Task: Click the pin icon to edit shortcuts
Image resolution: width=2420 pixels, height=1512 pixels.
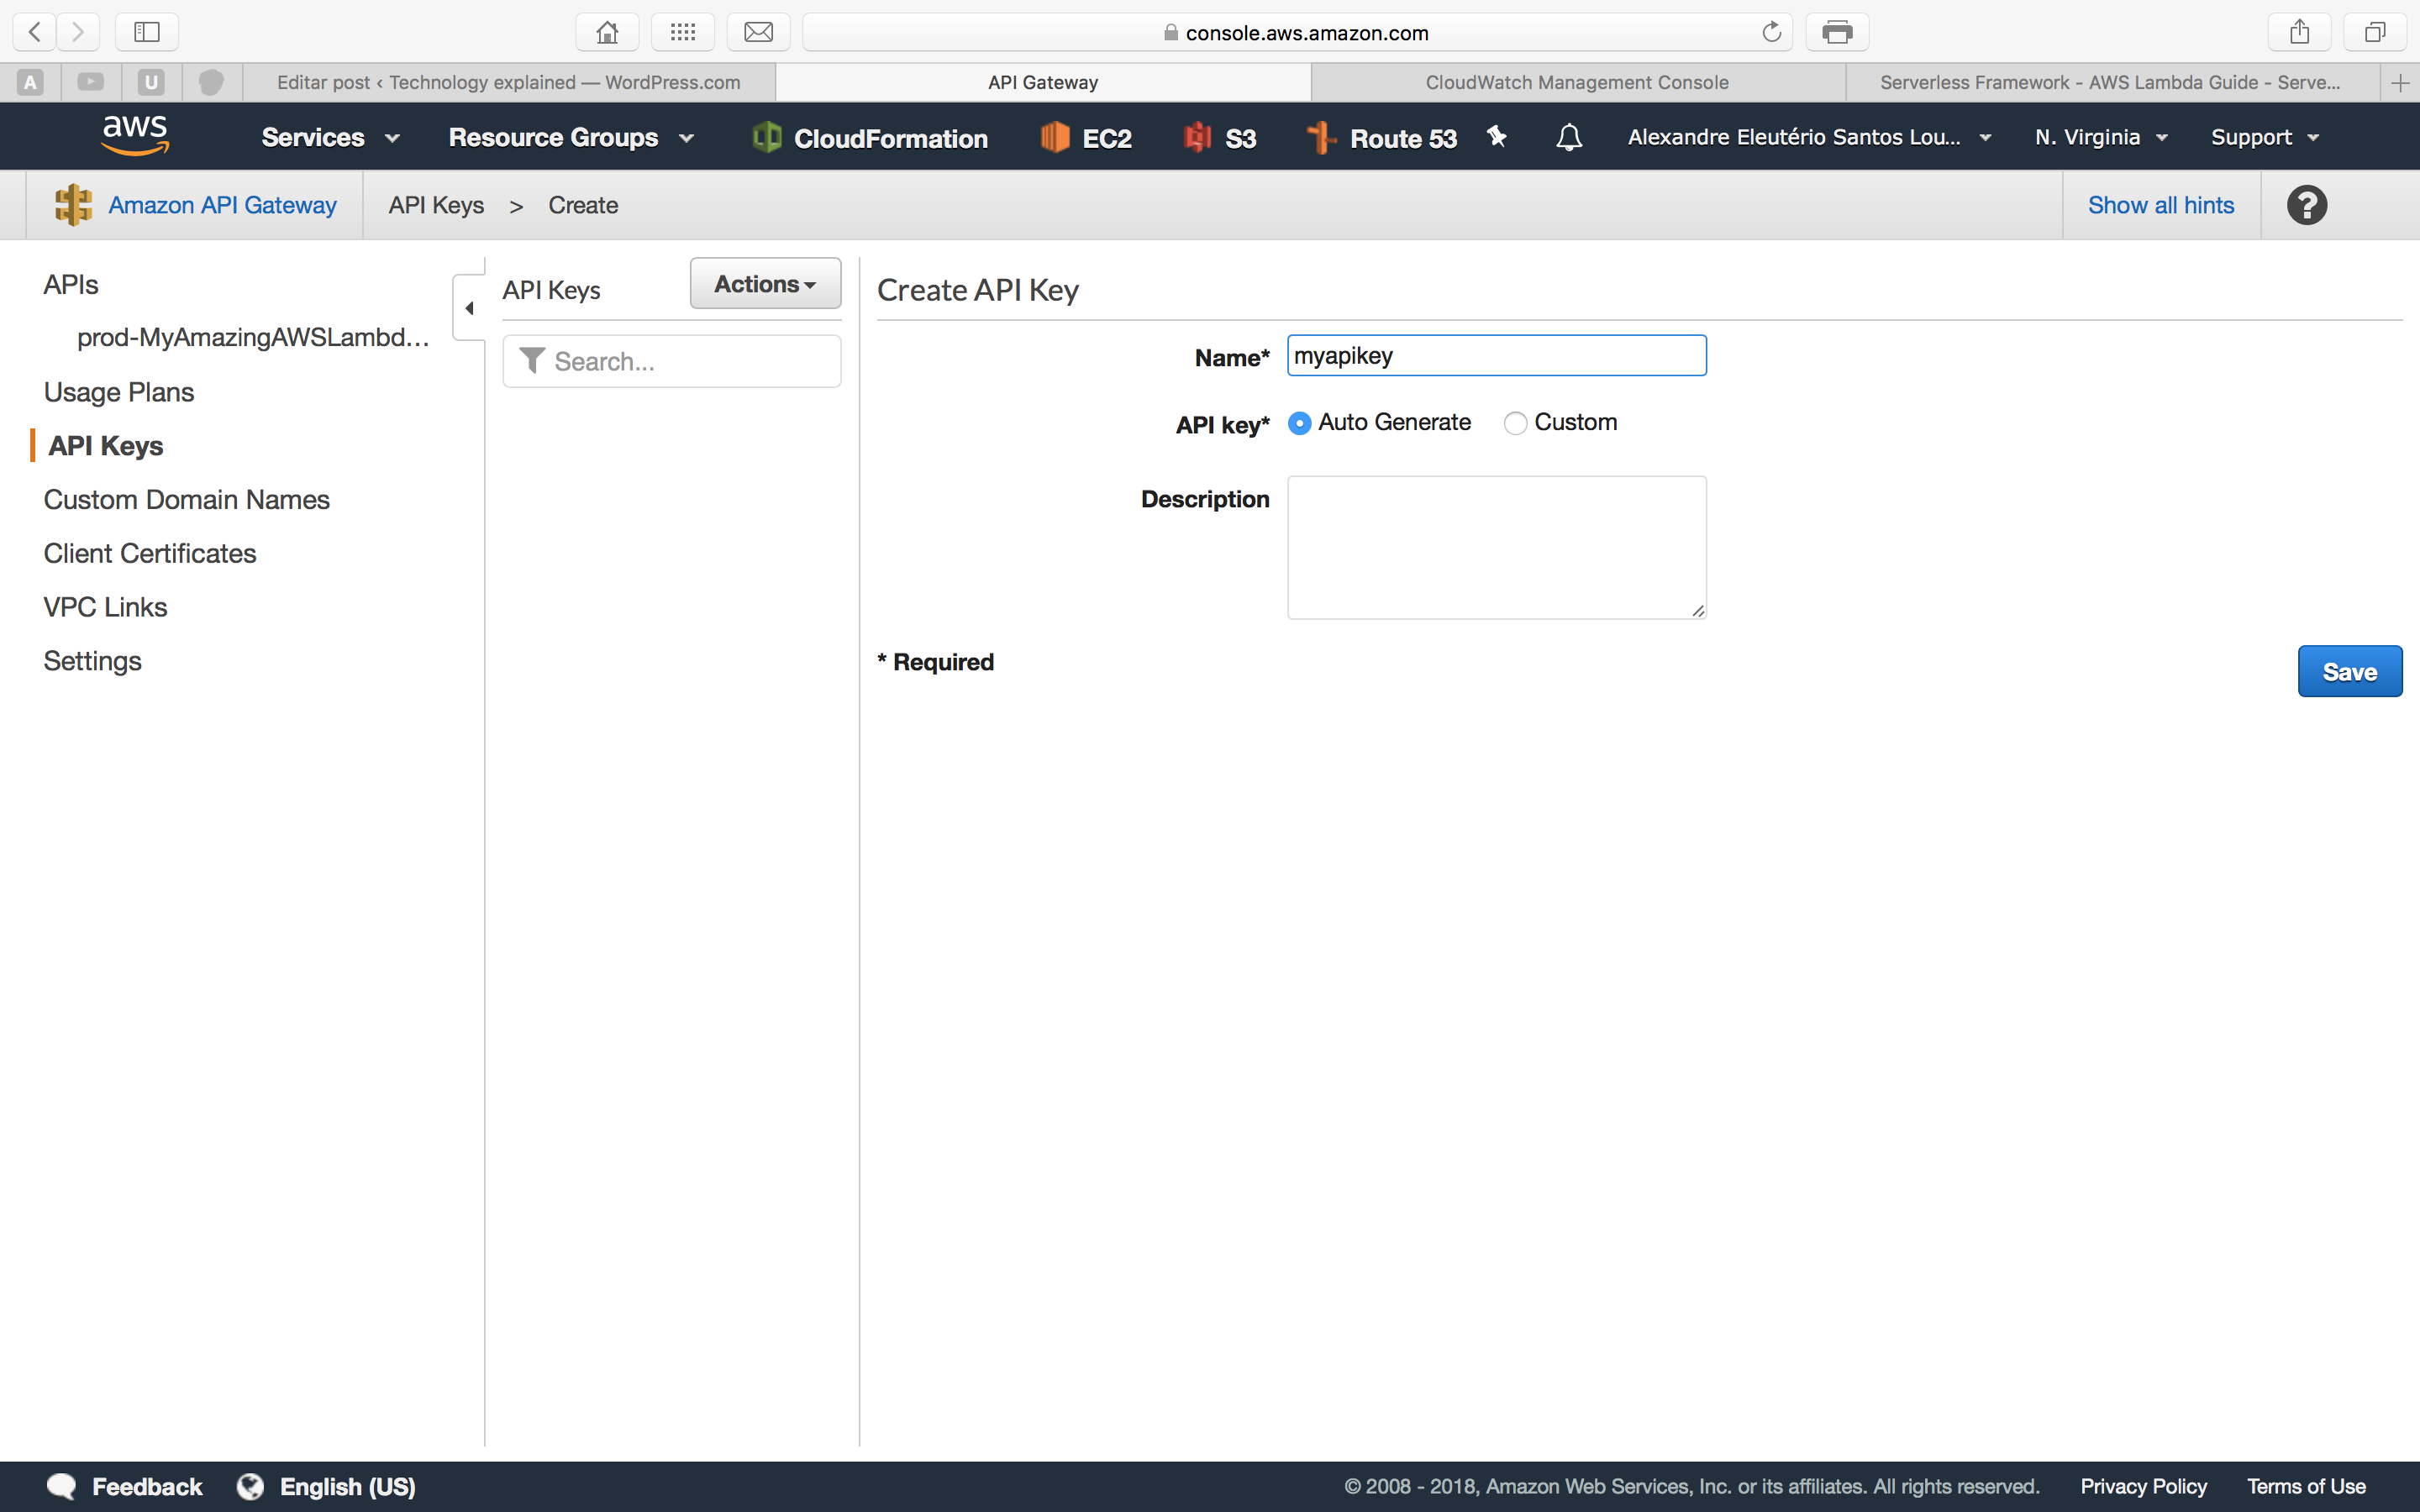Action: pos(1496,137)
